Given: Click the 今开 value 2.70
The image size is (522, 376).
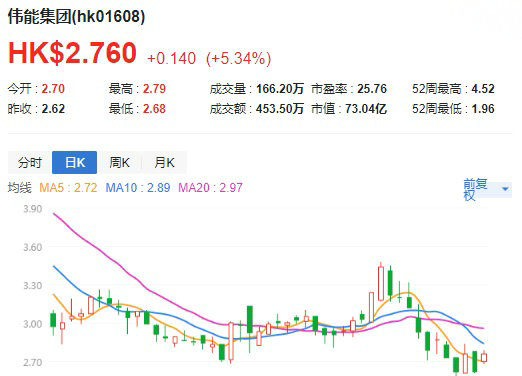Looking at the screenshot, I should pos(53,89).
